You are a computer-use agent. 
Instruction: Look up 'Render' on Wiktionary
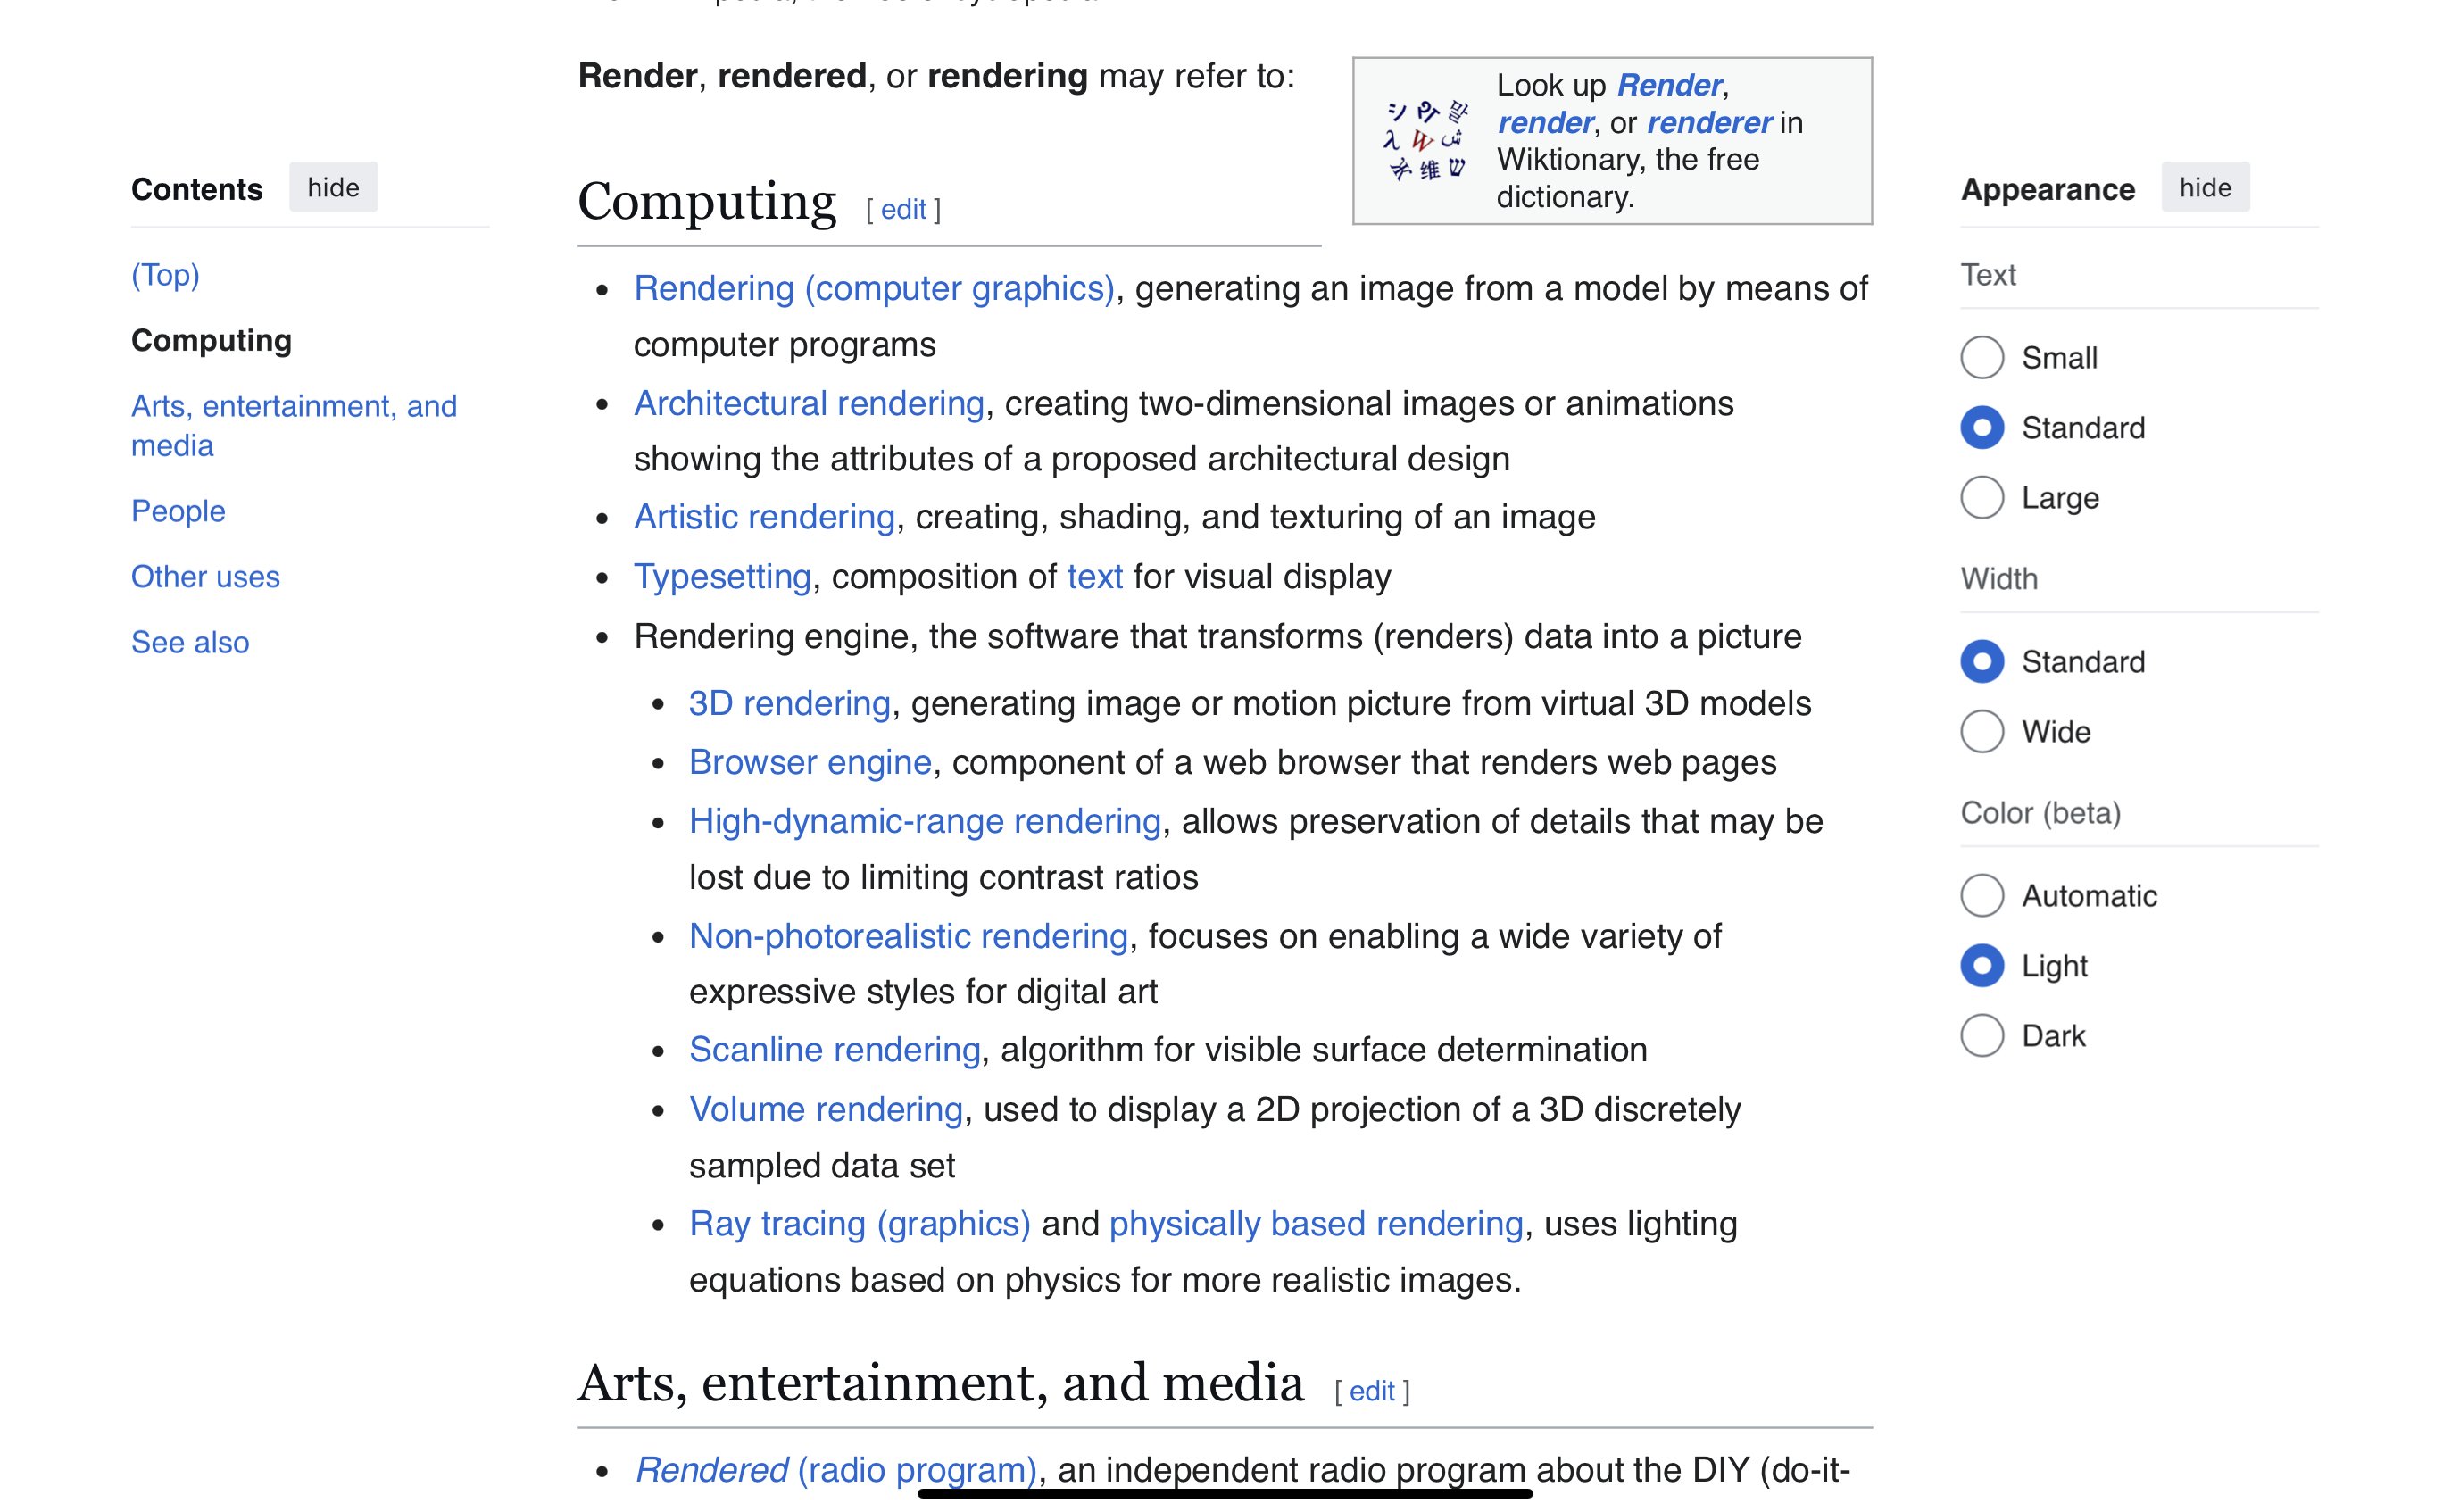point(1670,85)
